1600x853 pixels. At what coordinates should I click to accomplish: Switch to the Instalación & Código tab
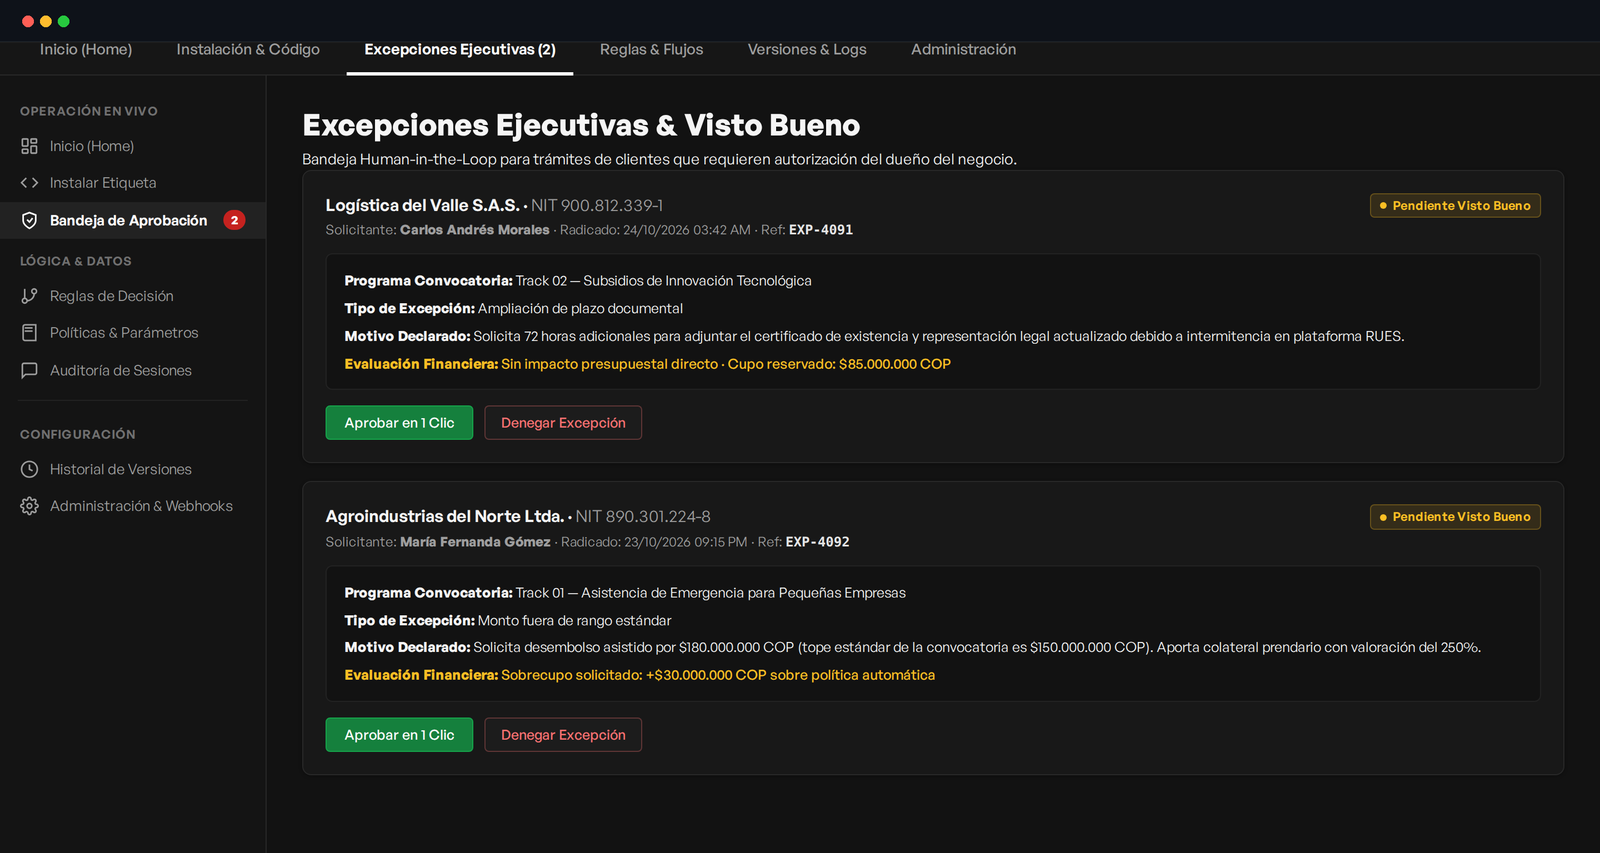point(248,49)
